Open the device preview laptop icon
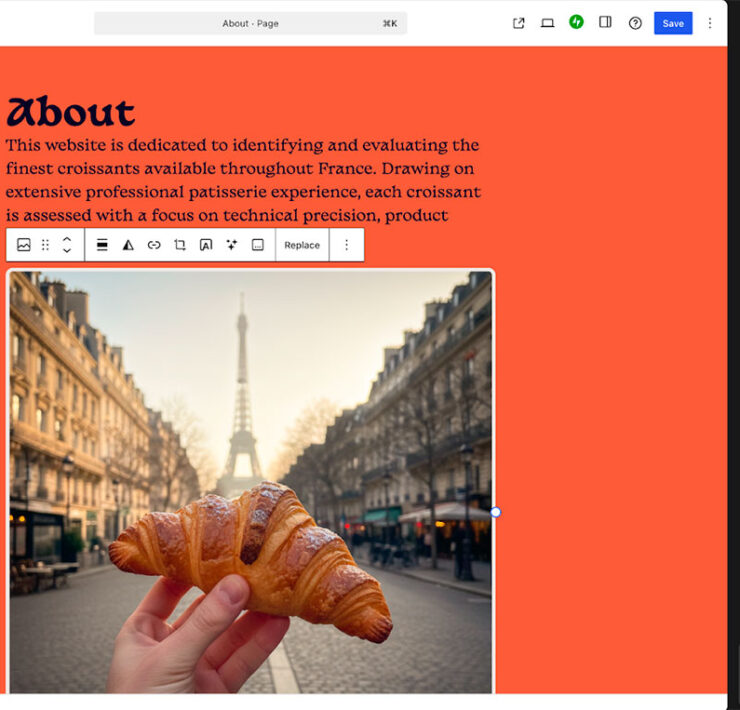Image resolution: width=740 pixels, height=710 pixels. [x=547, y=23]
